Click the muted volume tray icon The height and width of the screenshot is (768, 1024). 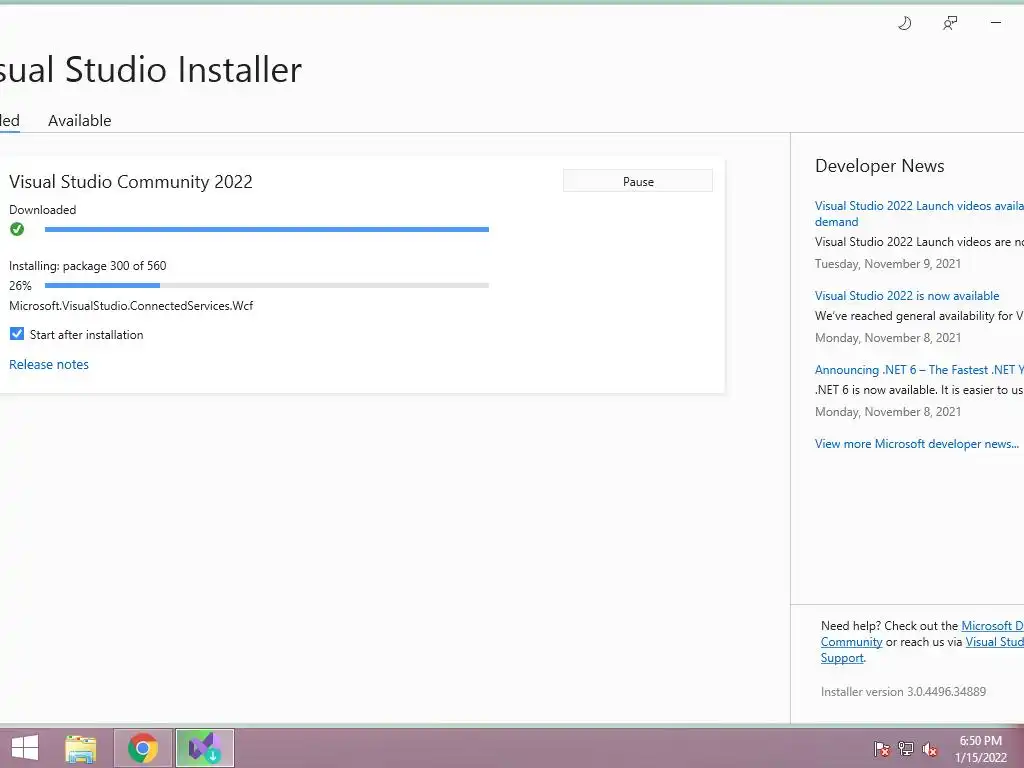930,749
